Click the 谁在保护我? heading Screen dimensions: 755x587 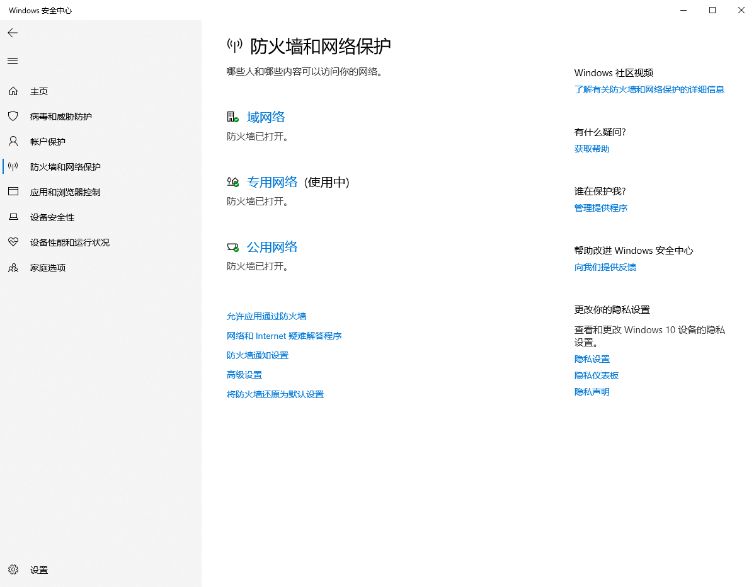click(600, 191)
